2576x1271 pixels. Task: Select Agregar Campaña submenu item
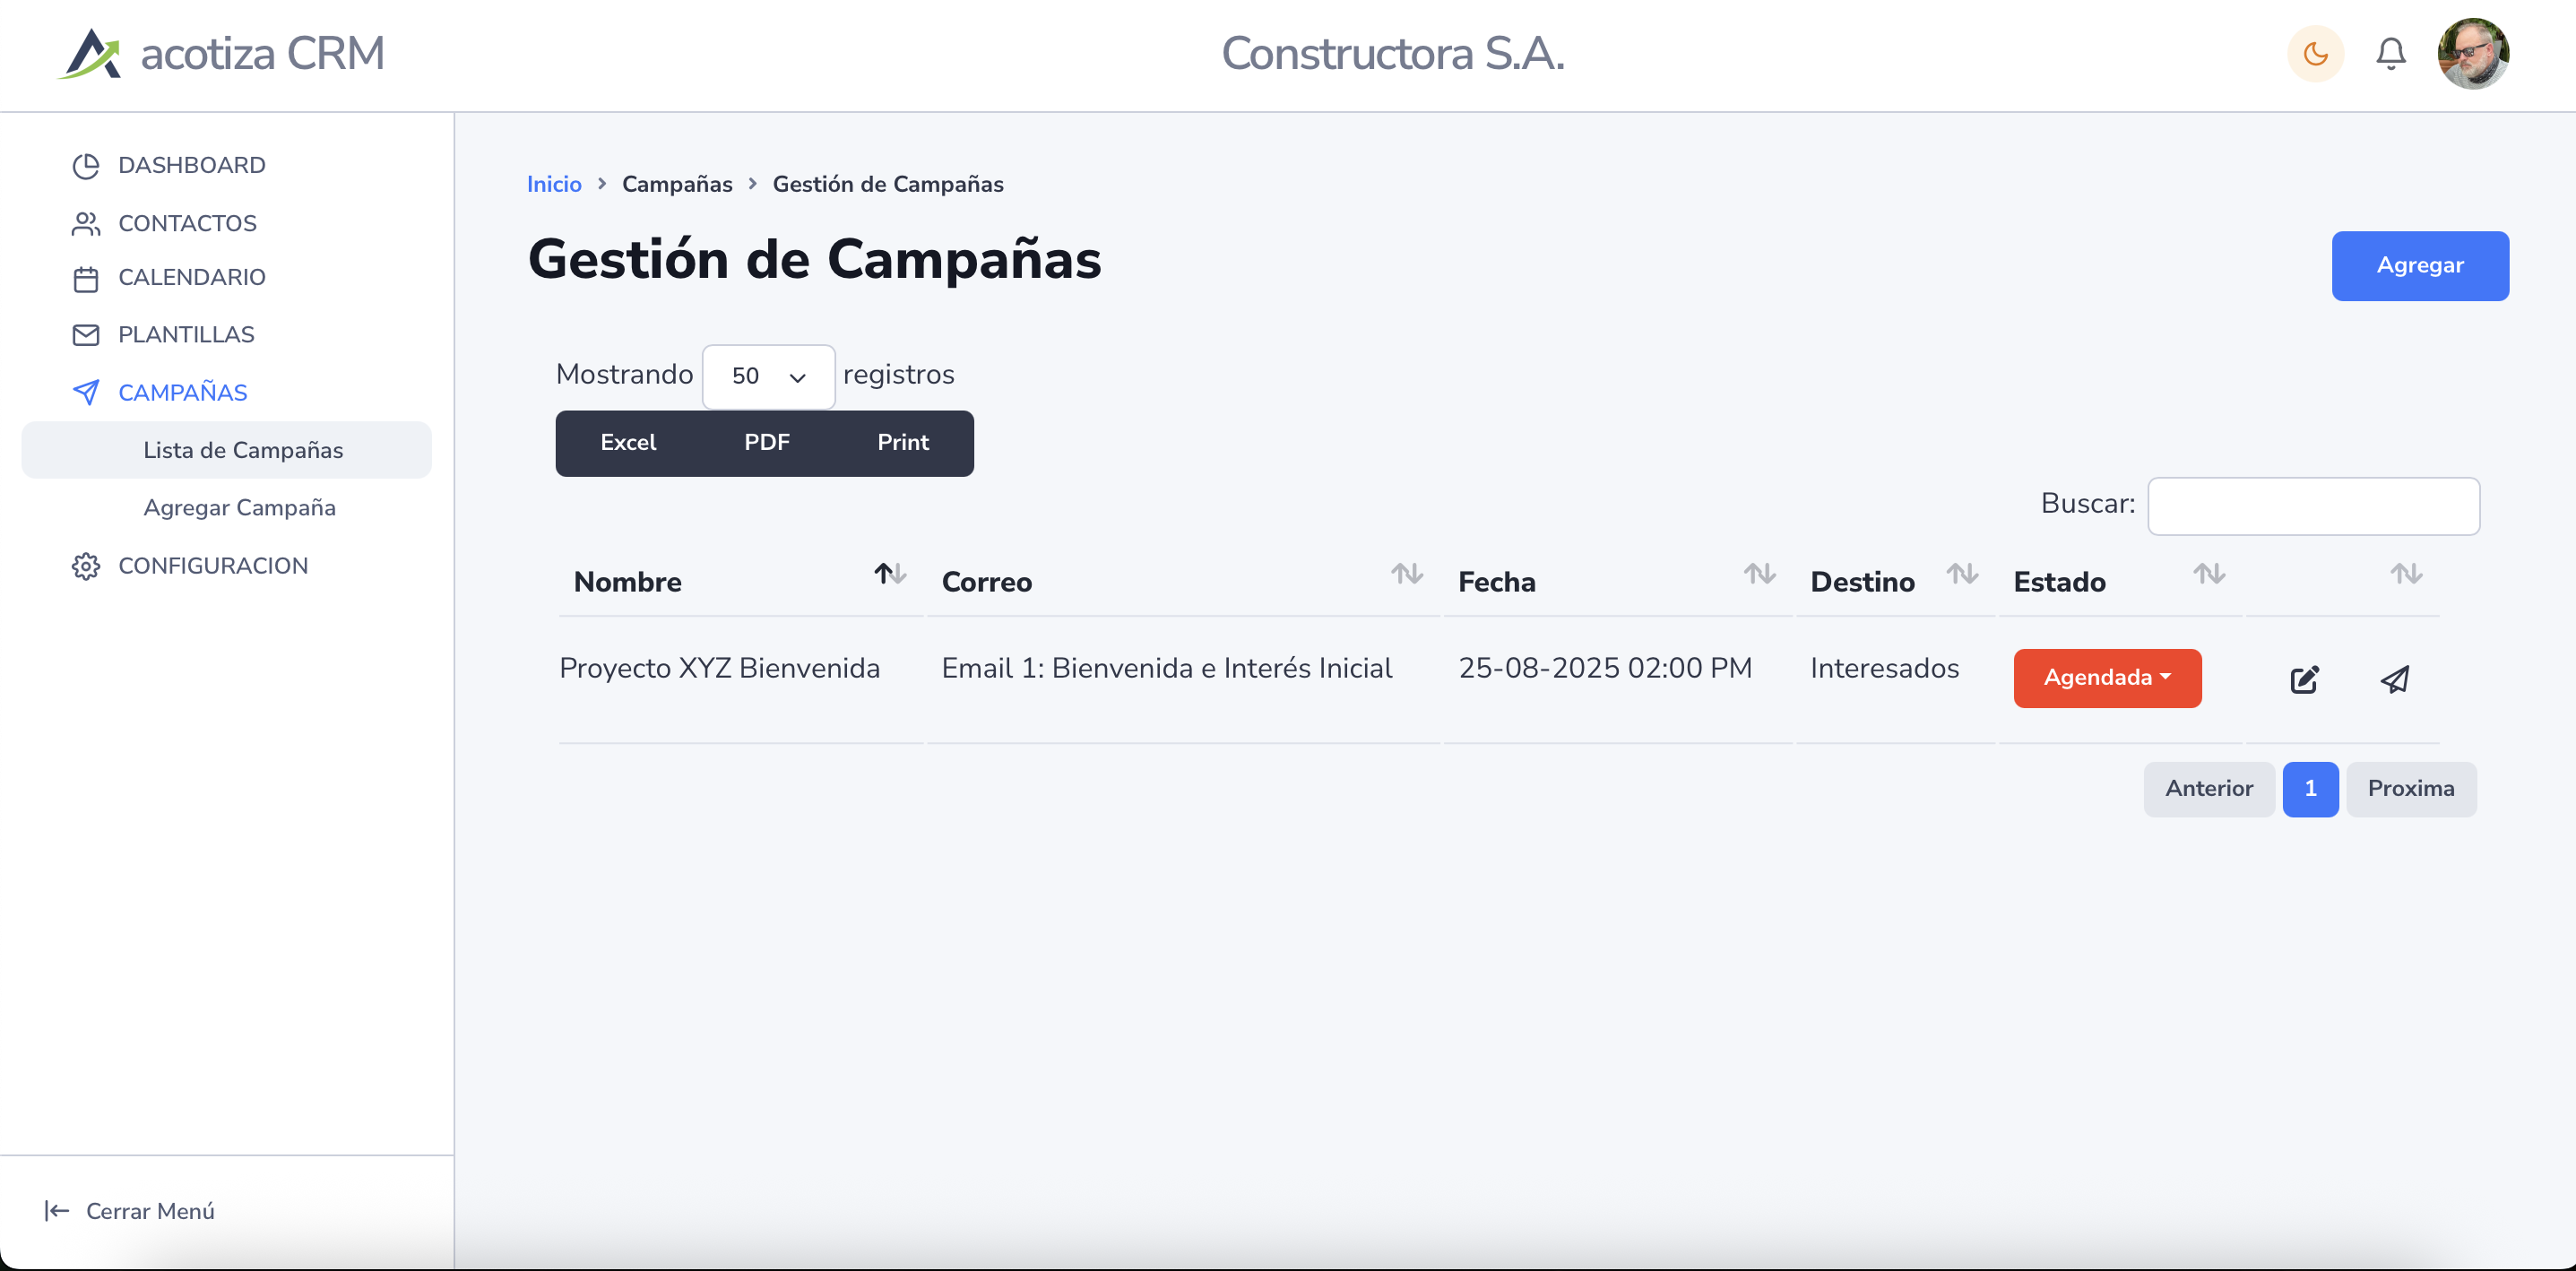239,508
